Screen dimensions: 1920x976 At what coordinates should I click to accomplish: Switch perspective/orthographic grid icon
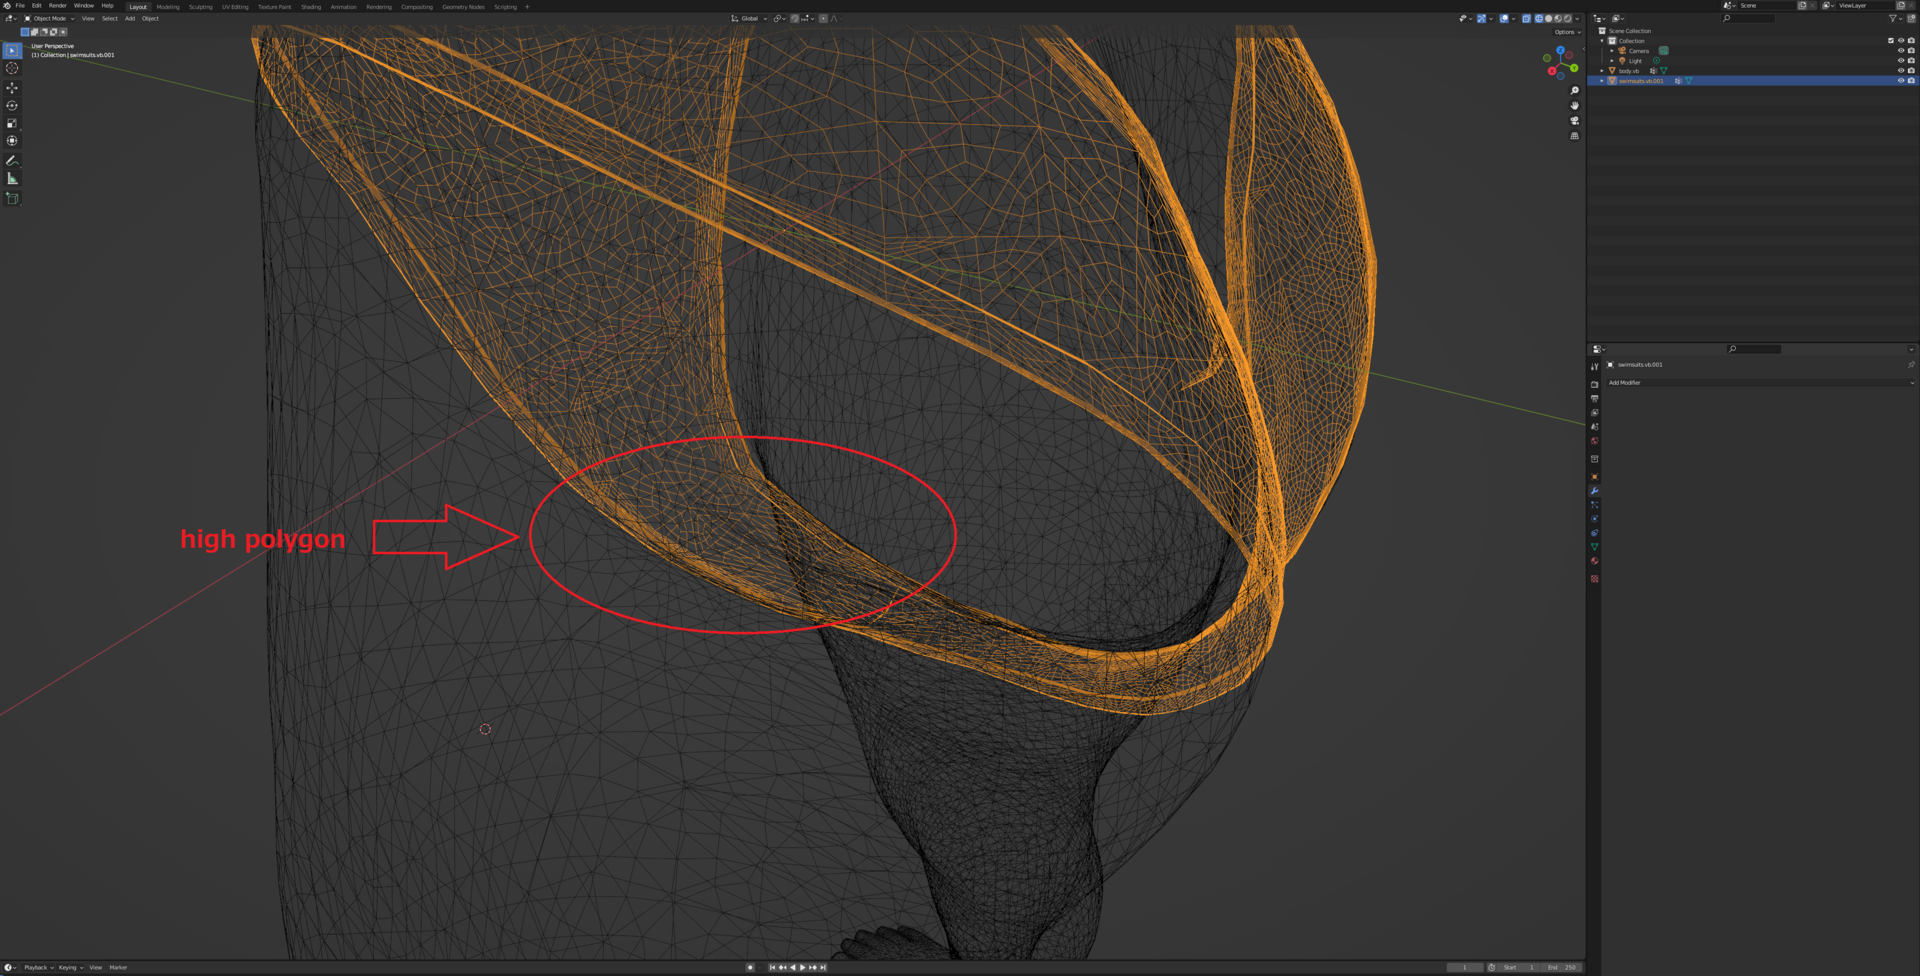pyautogui.click(x=1575, y=136)
